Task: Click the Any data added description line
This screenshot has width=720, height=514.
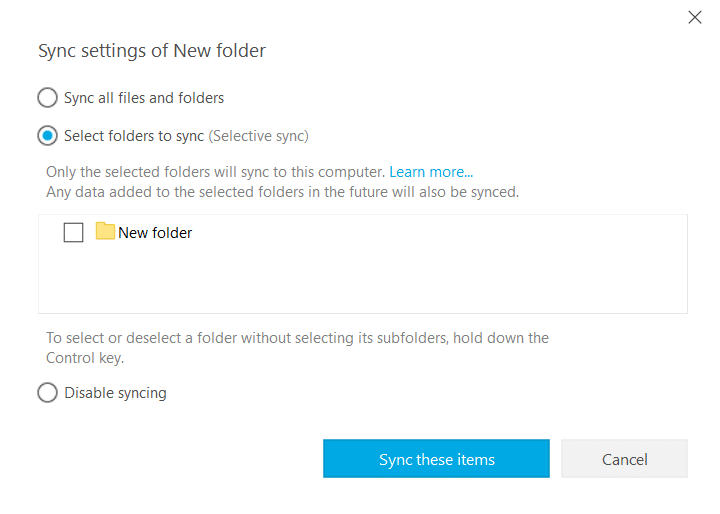Action: 282,192
